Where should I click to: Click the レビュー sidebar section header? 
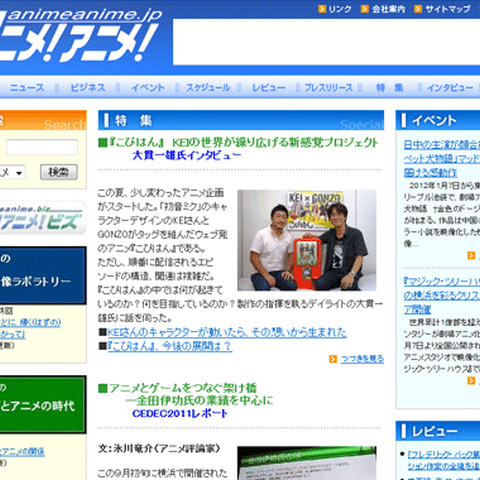(x=438, y=431)
